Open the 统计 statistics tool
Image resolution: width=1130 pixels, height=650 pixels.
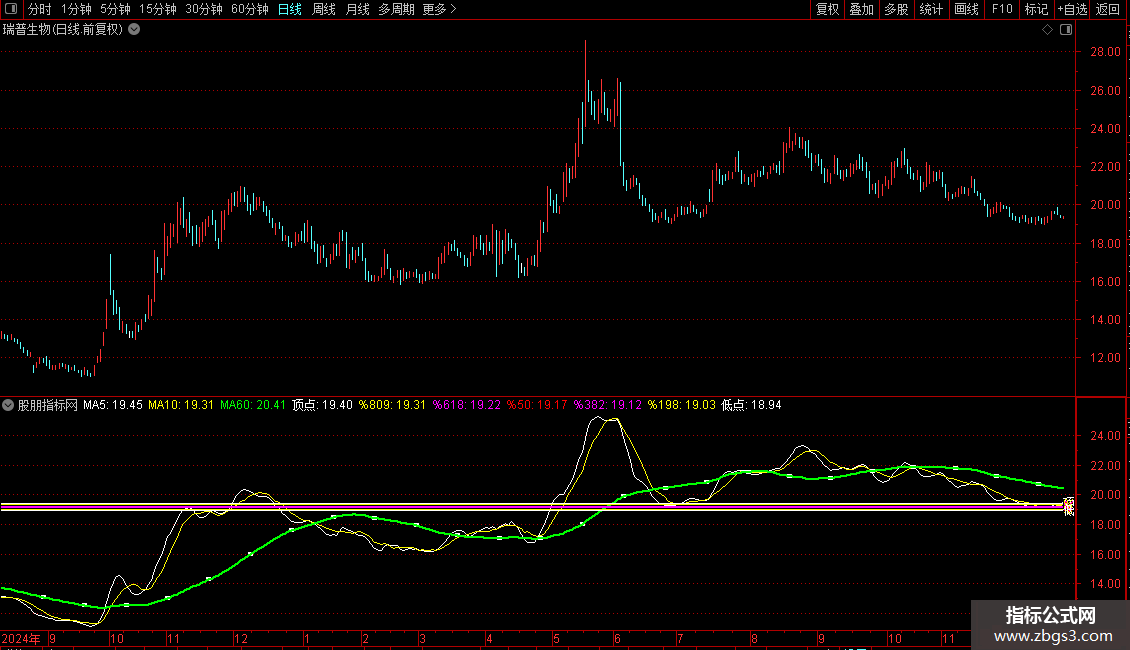point(931,9)
